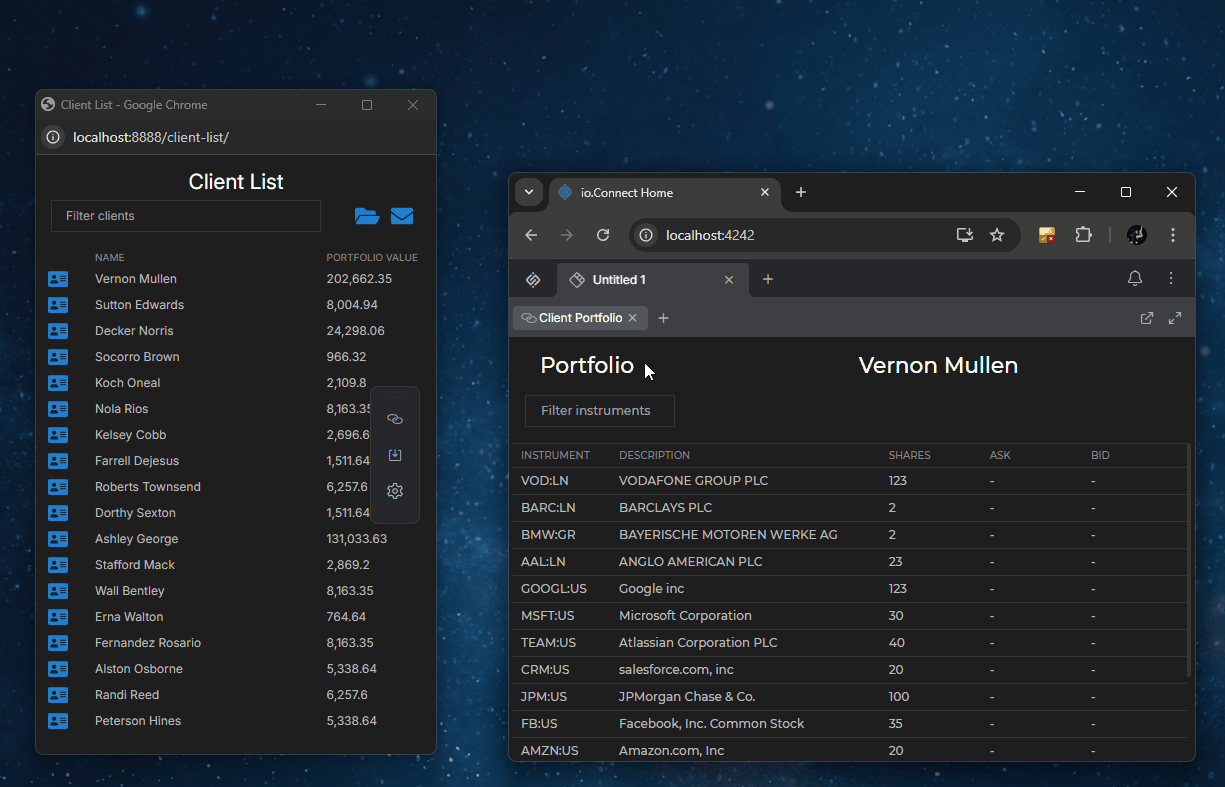The height and width of the screenshot is (787, 1225).
Task: Click the io.Connect home logo icon
Action: 533,280
